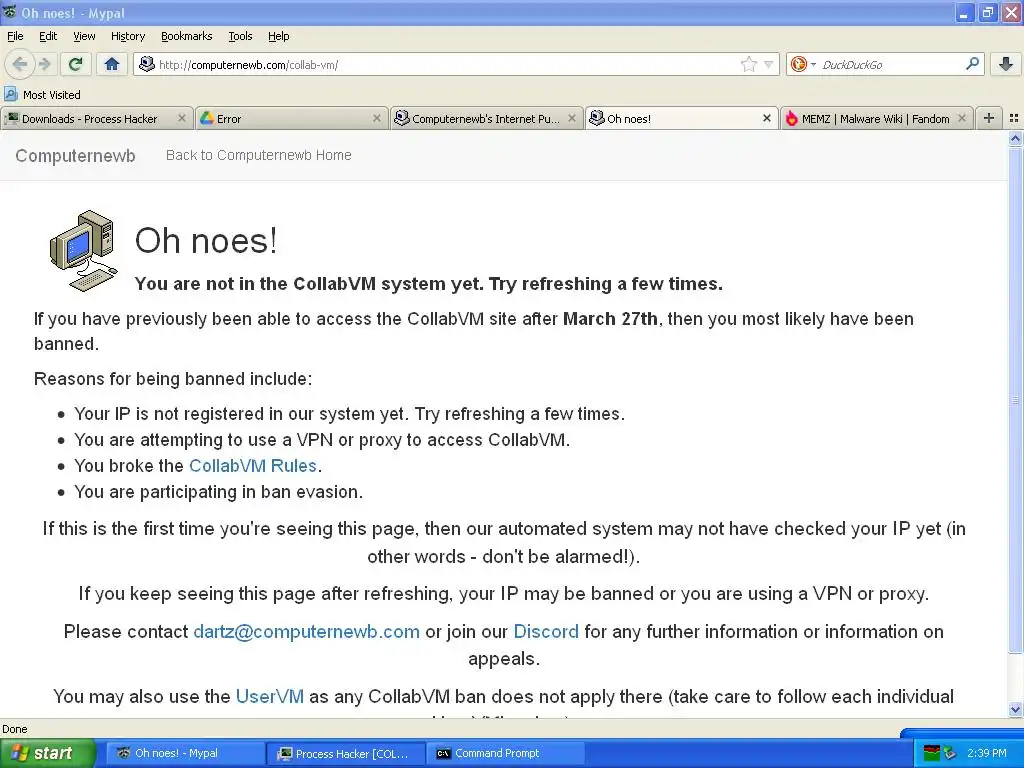Open the Windows start menu
The width and height of the screenshot is (1024, 768).
(x=48, y=753)
